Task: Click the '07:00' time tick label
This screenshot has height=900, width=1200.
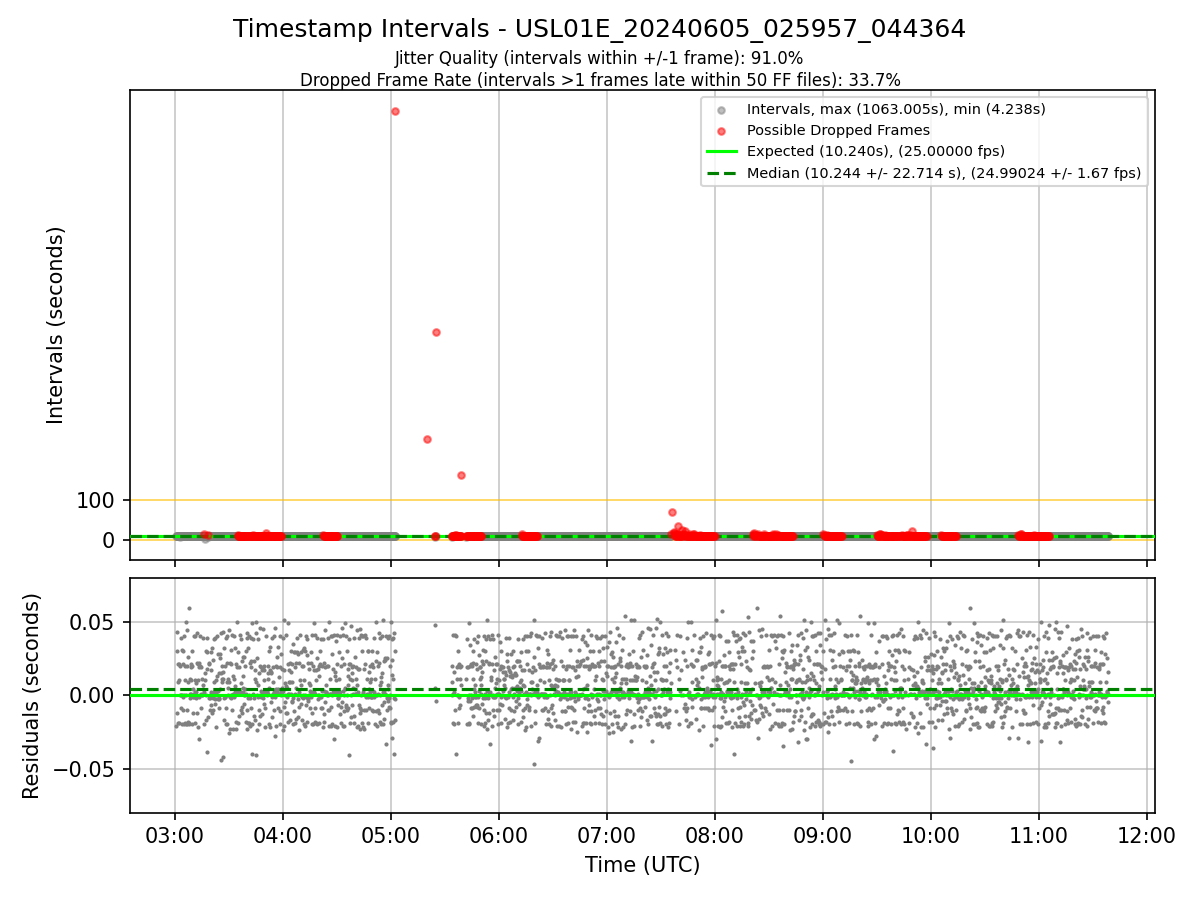Action: click(x=607, y=836)
